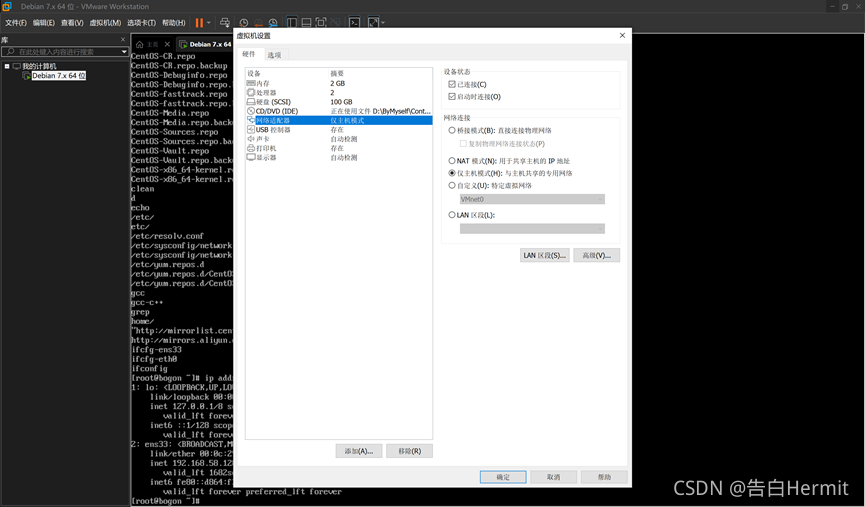
Task: Open the stretch display dropdown arrow
Action: tap(383, 23)
